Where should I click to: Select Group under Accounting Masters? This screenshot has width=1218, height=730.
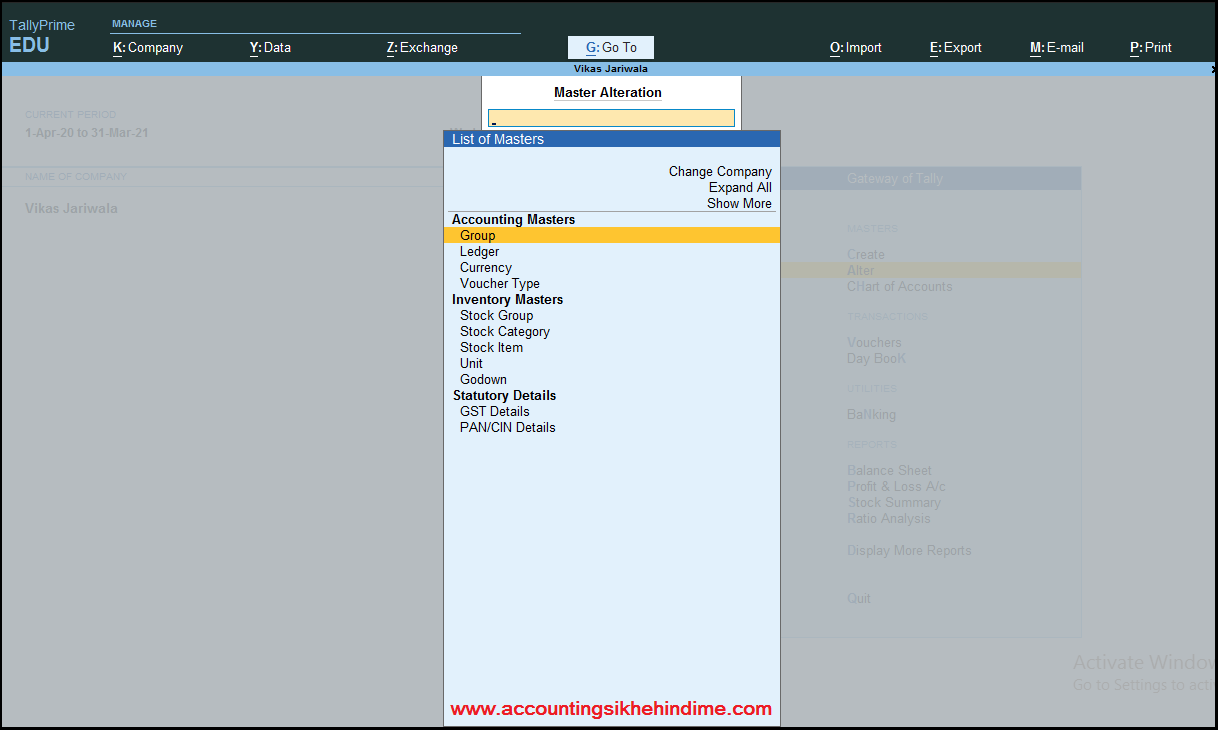[x=611, y=235]
